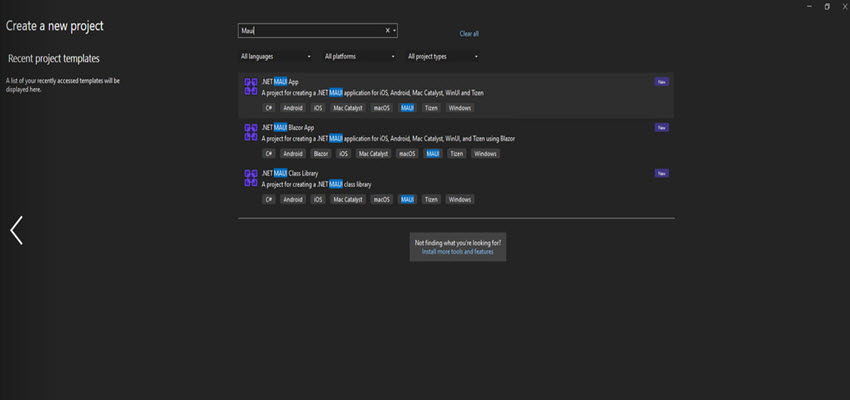Open the search history dropdown arrow
The image size is (850, 400).
click(395, 31)
